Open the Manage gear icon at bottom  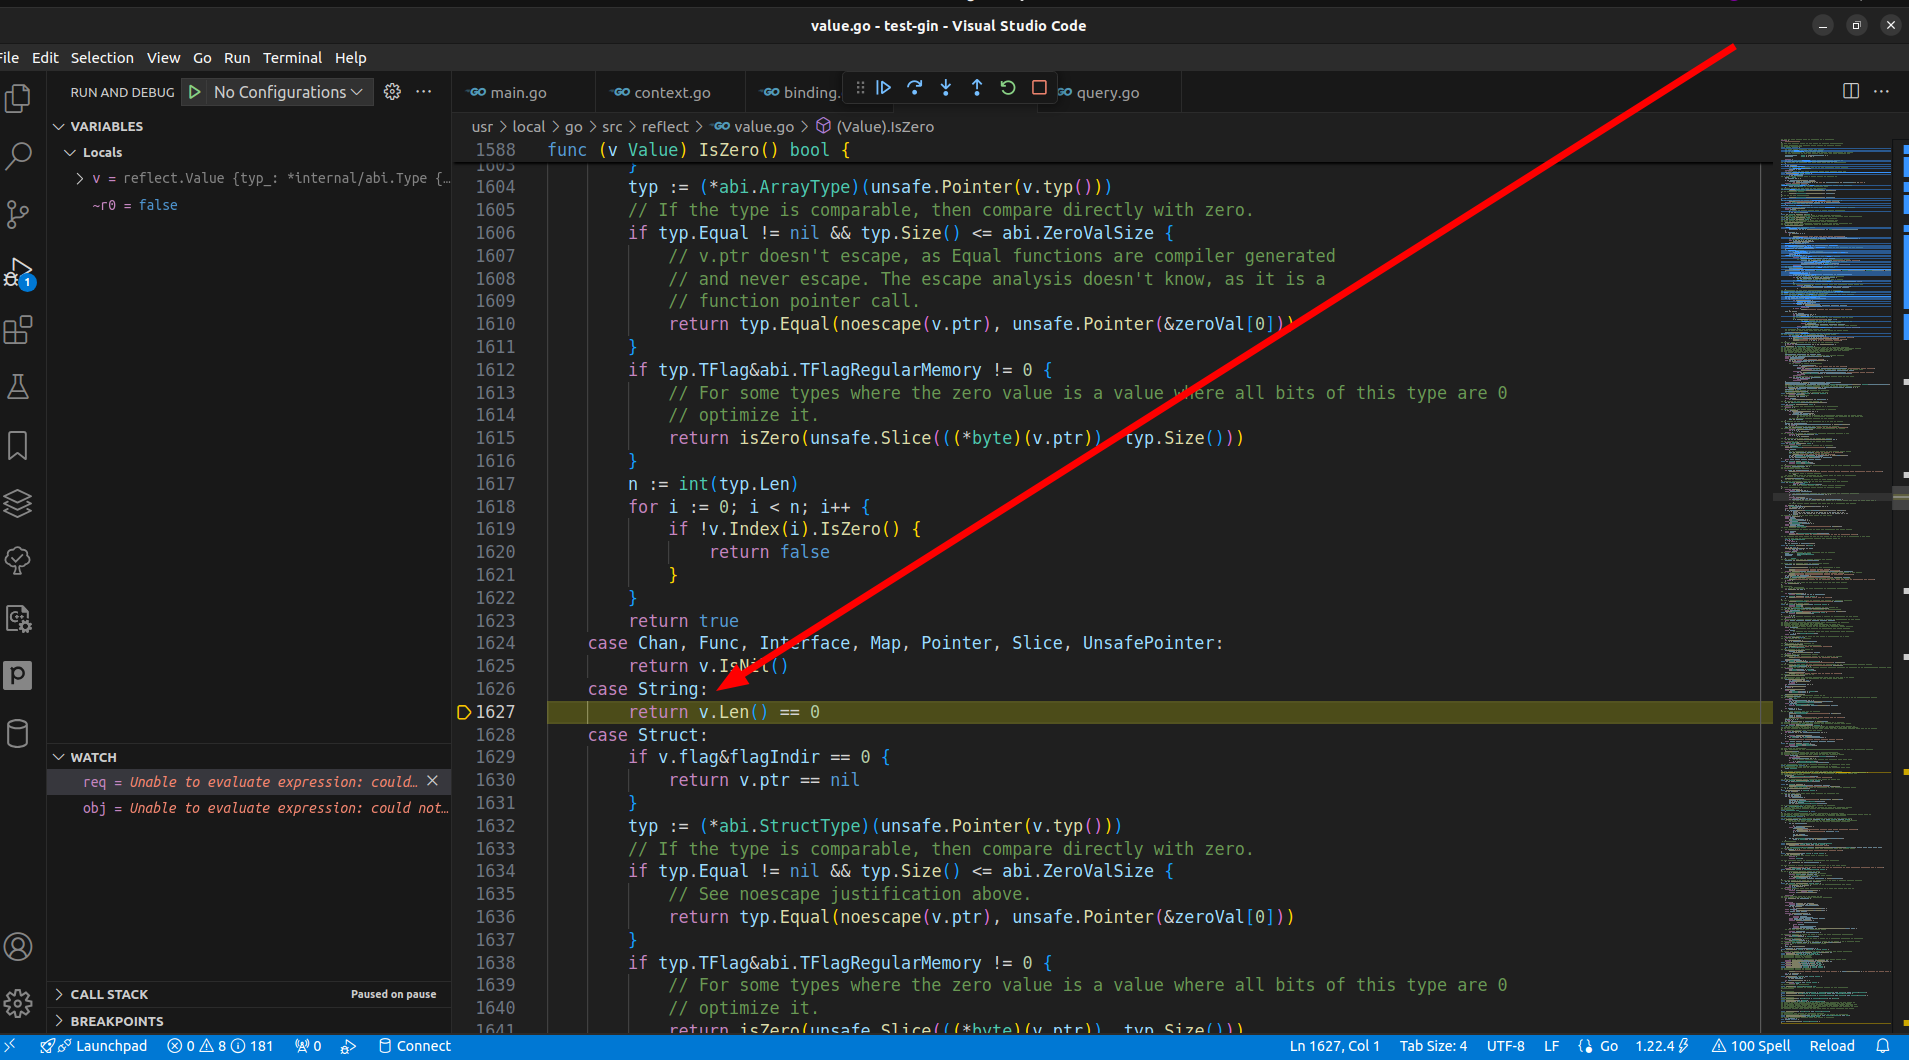tap(18, 1003)
